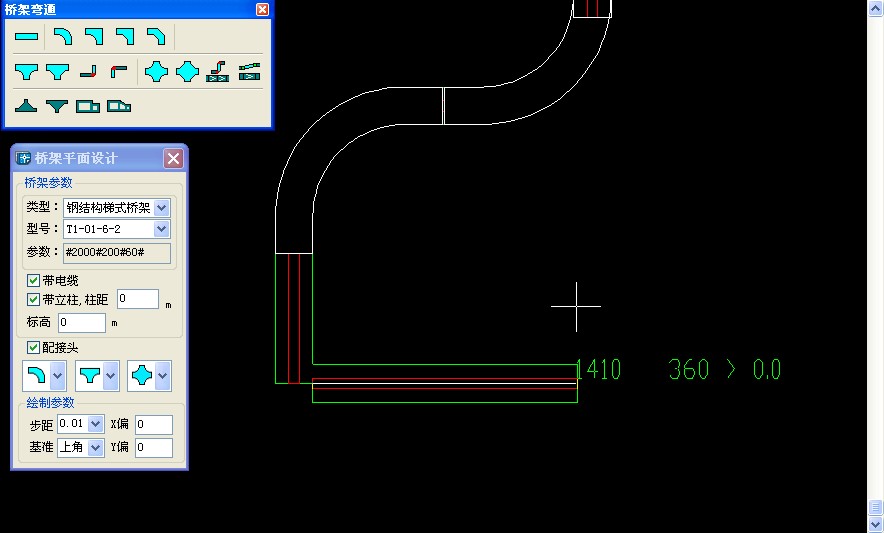Screen dimensions: 884x533
Task: Click the 标高 elevation input field
Action: coord(81,323)
